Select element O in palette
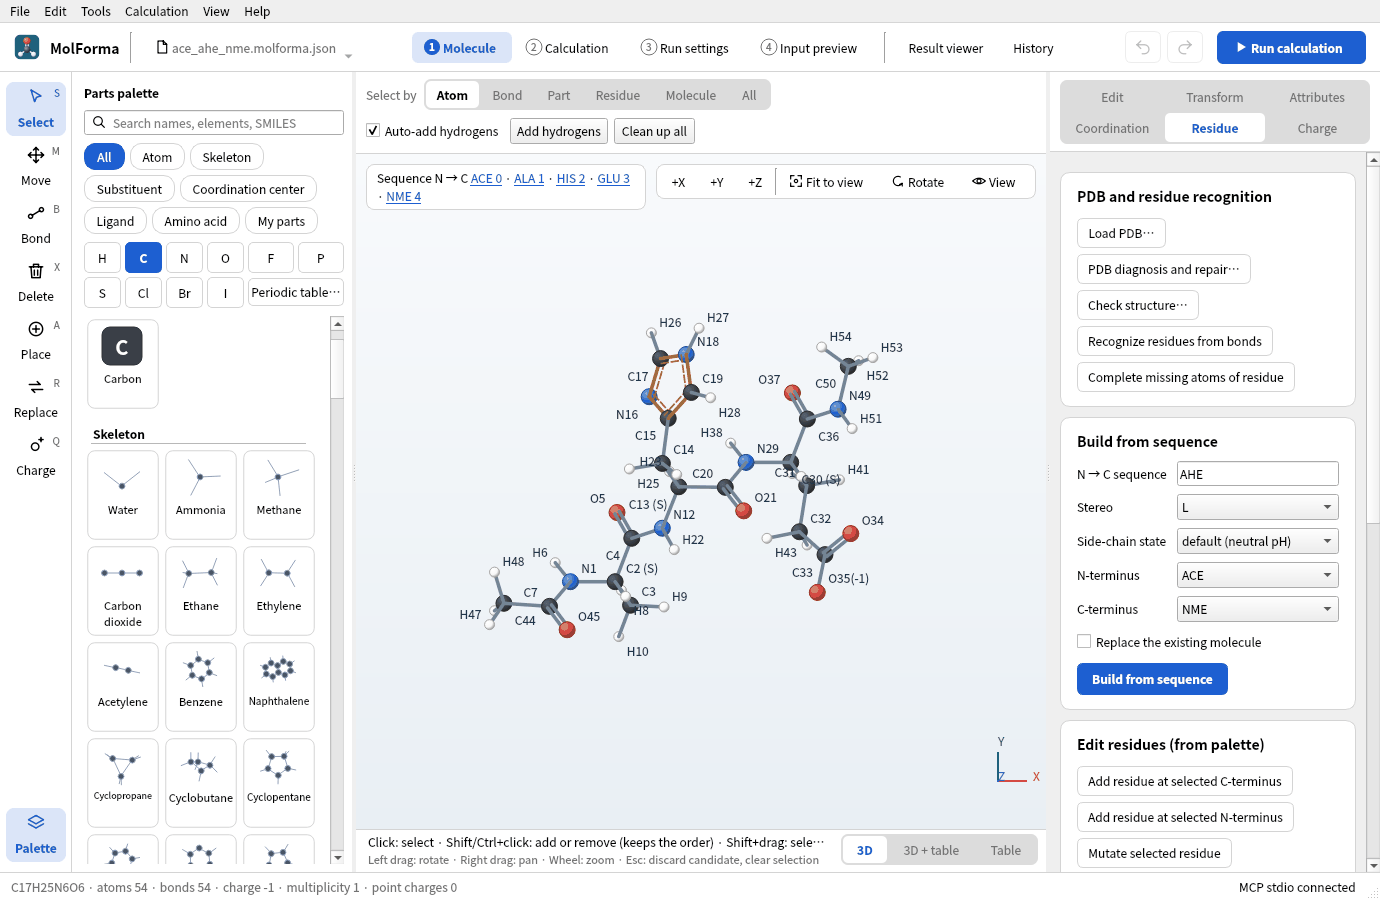This screenshot has height=900, width=1380. coord(225,258)
